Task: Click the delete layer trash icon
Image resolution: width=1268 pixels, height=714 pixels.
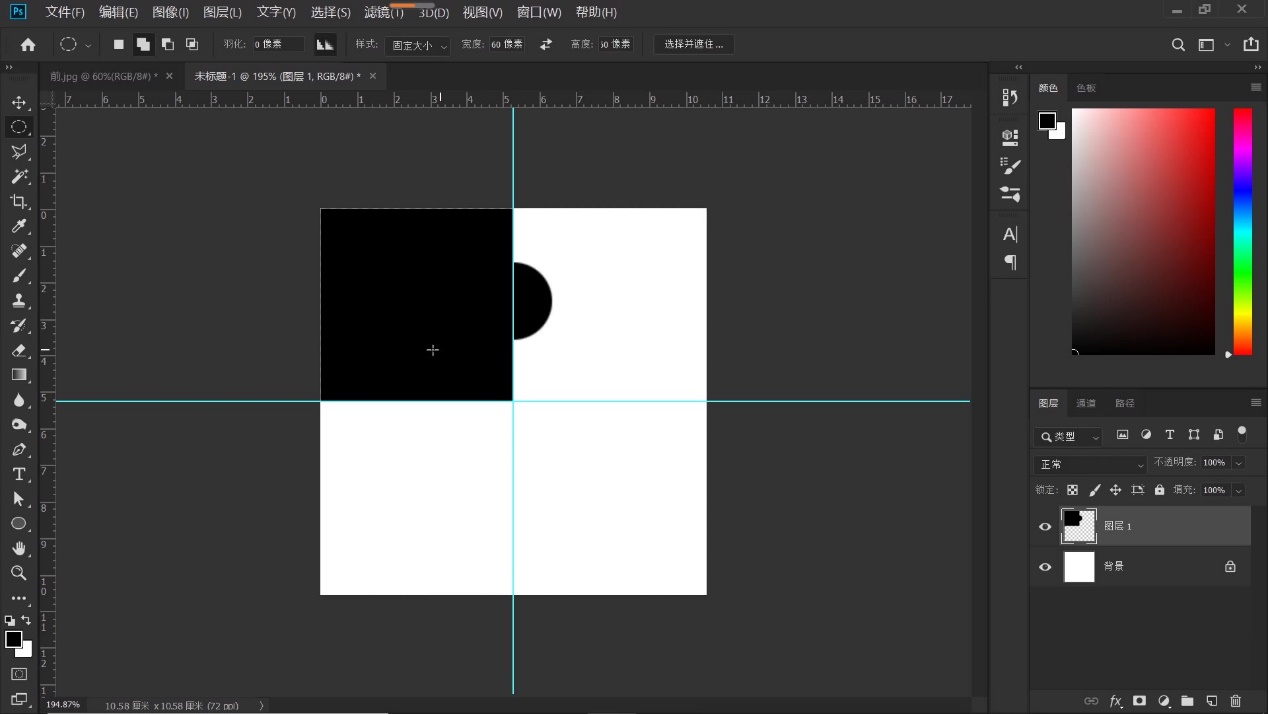Action: click(x=1235, y=701)
